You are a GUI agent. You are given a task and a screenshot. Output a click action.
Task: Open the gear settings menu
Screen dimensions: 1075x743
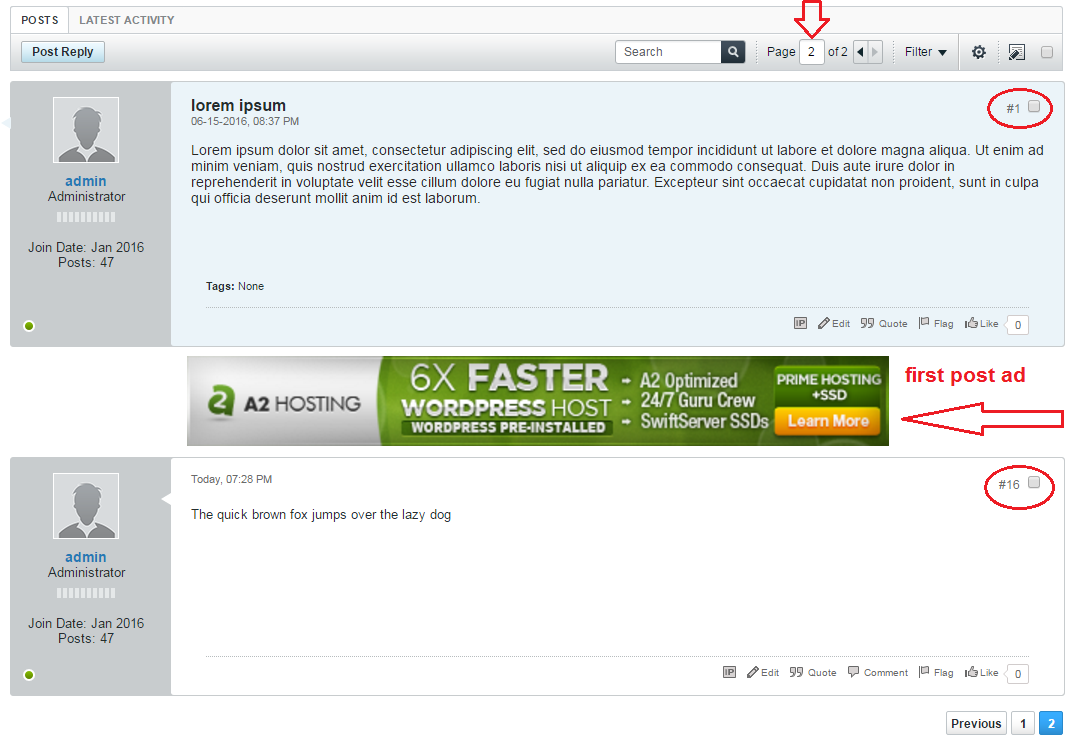pos(978,52)
